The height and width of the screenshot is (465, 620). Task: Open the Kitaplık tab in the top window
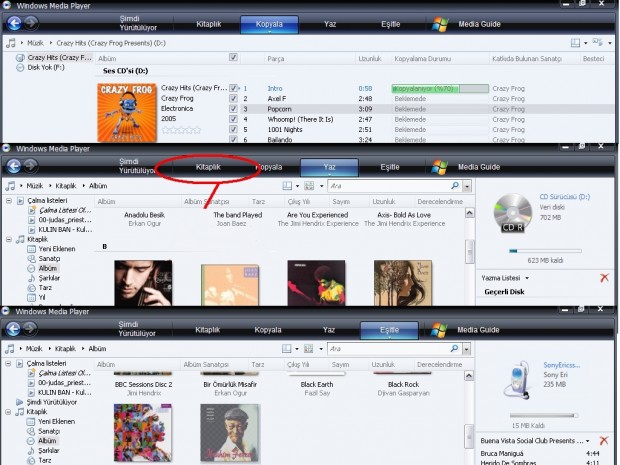209,24
